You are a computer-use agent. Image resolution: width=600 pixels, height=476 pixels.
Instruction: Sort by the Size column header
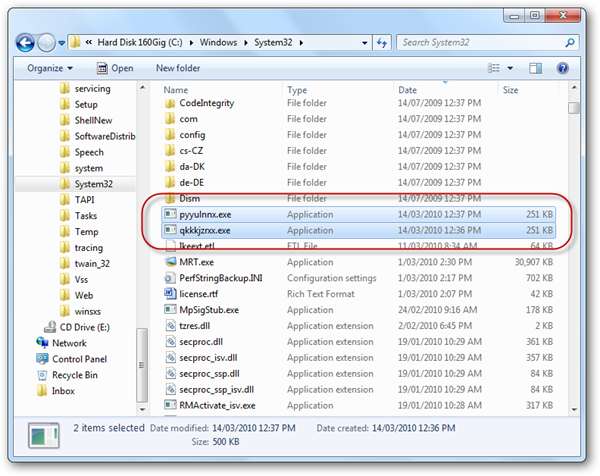coord(510,90)
